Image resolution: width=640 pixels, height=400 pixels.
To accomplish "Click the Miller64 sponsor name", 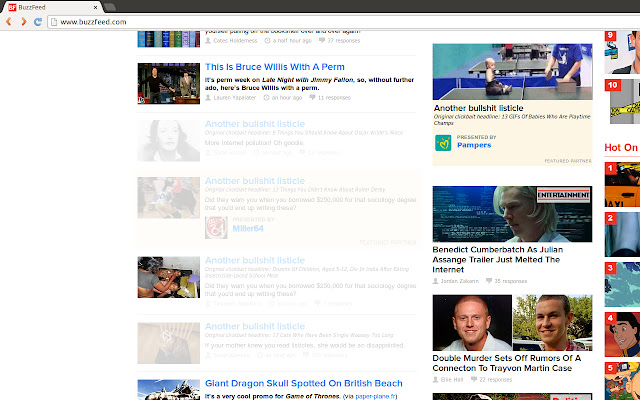I will point(248,229).
